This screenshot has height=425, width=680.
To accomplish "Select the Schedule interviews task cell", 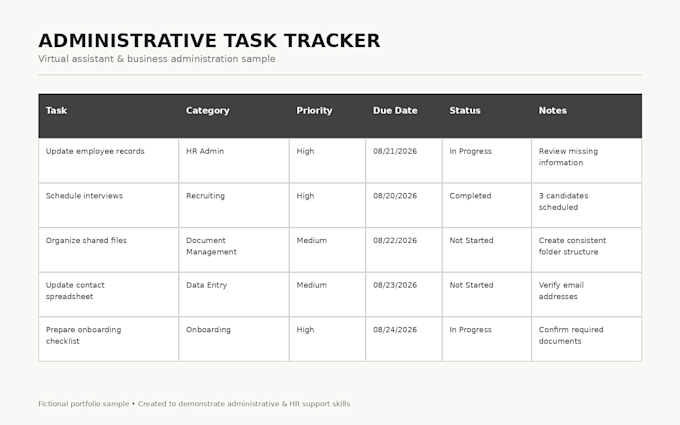I will [x=108, y=205].
